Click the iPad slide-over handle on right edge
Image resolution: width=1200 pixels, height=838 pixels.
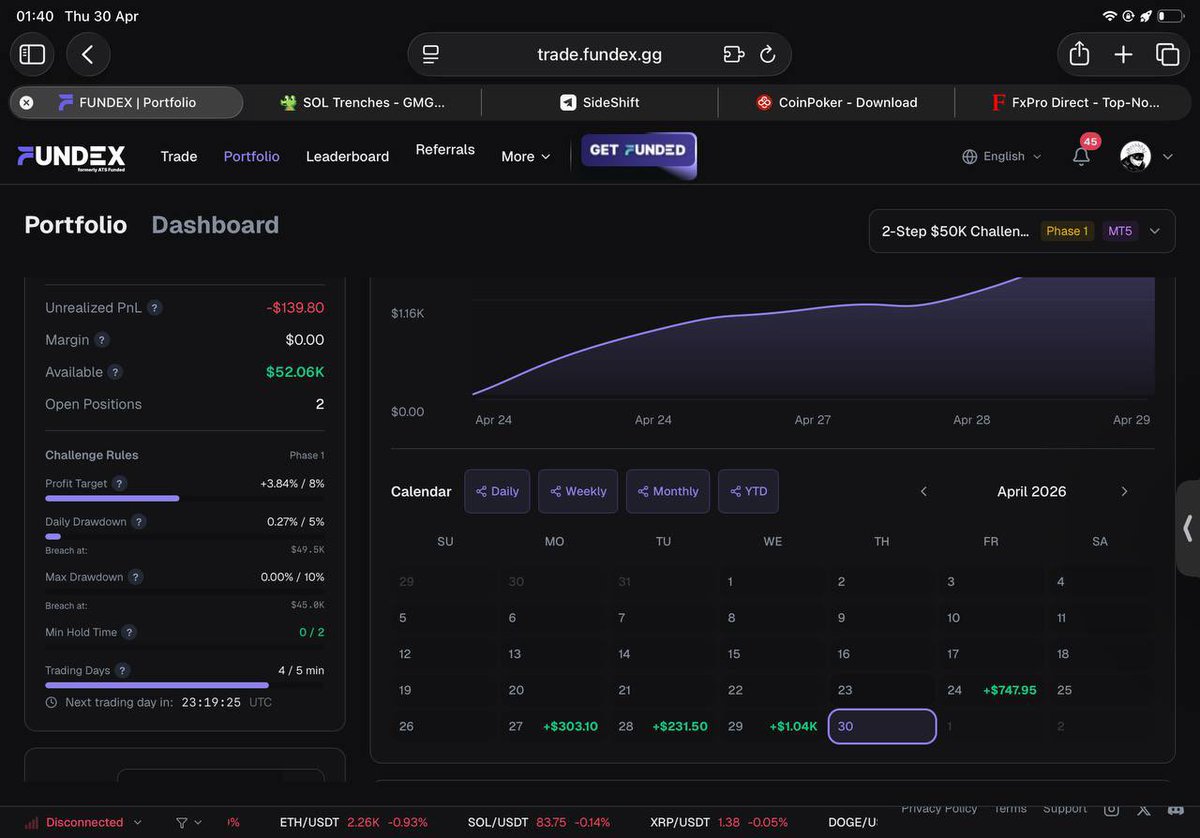[x=1188, y=528]
